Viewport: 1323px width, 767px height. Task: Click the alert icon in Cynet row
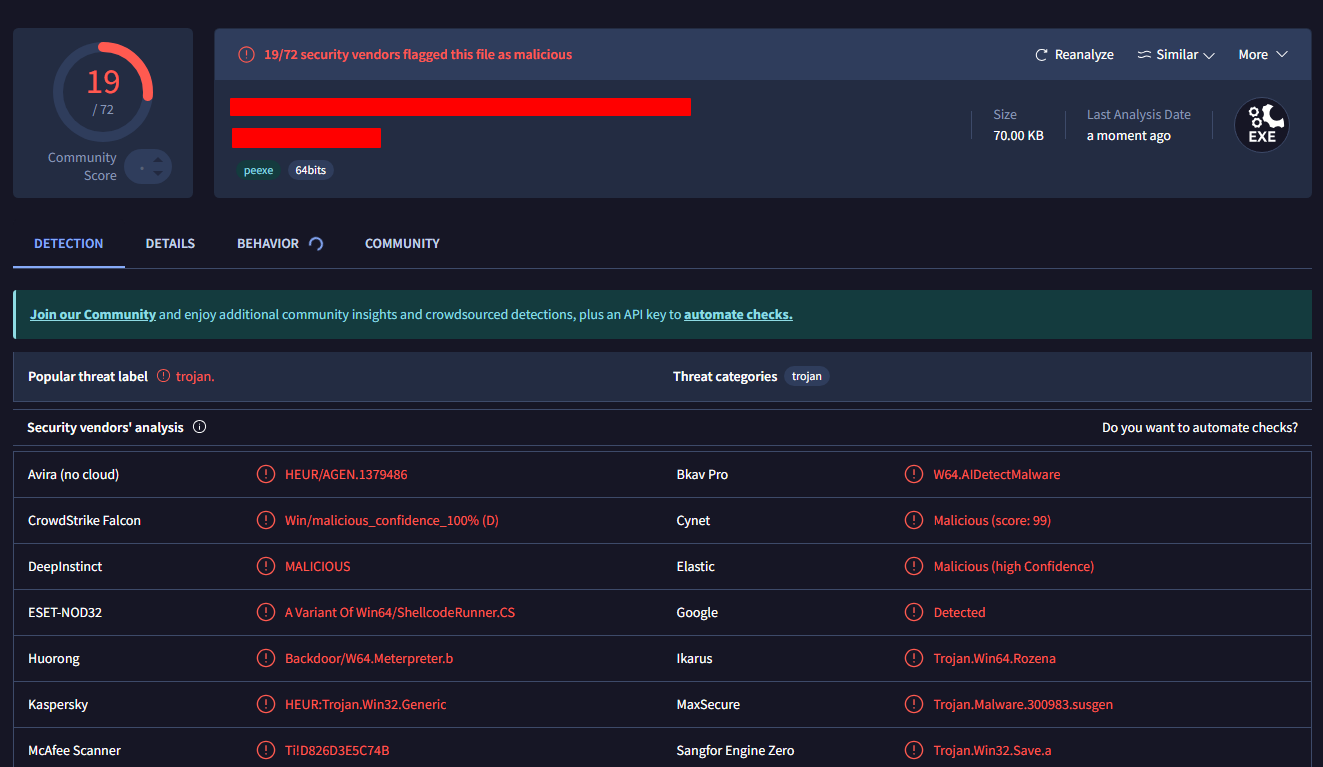(914, 520)
